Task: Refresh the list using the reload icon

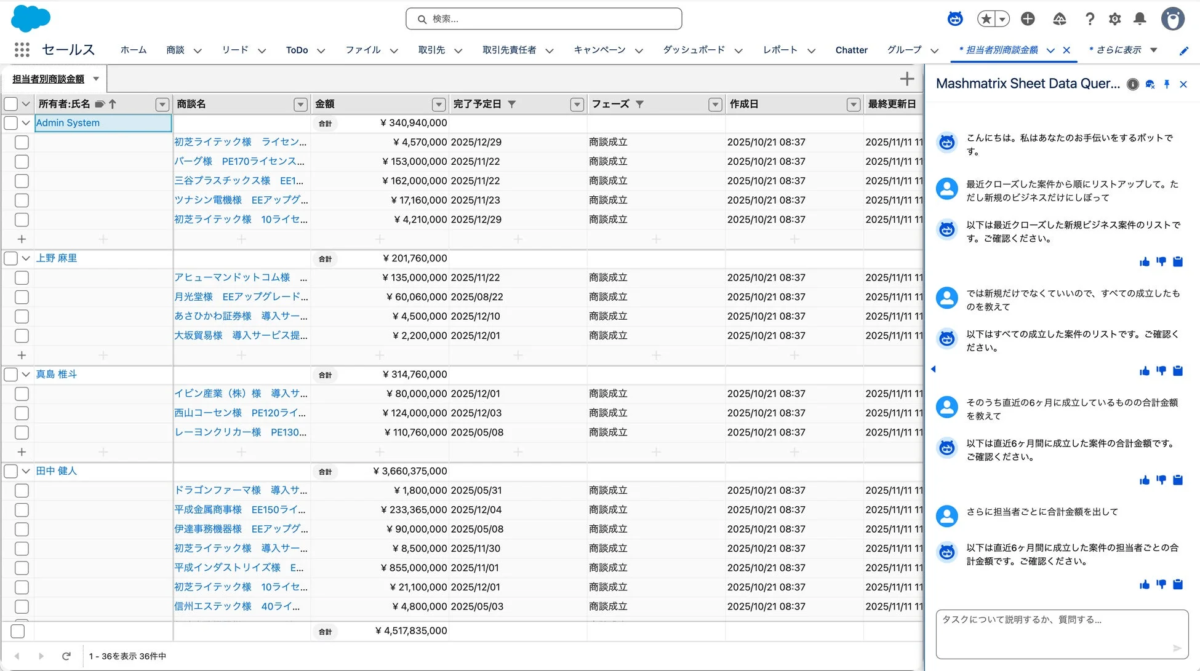Action: tap(65, 656)
